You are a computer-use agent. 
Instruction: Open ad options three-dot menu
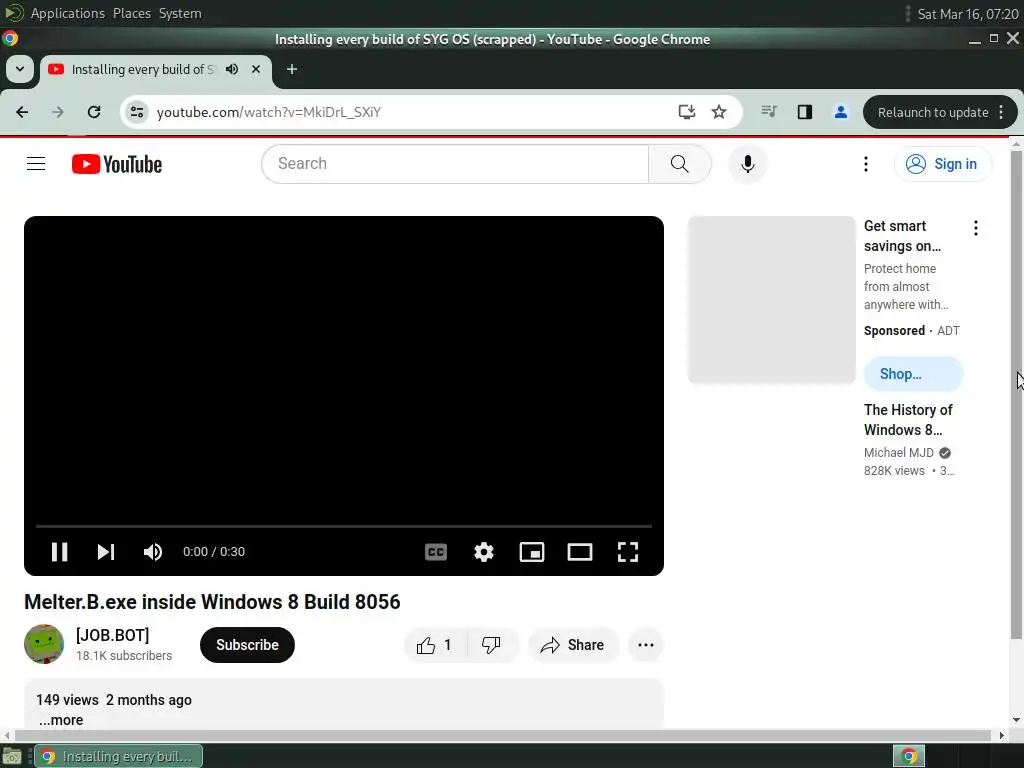click(976, 228)
